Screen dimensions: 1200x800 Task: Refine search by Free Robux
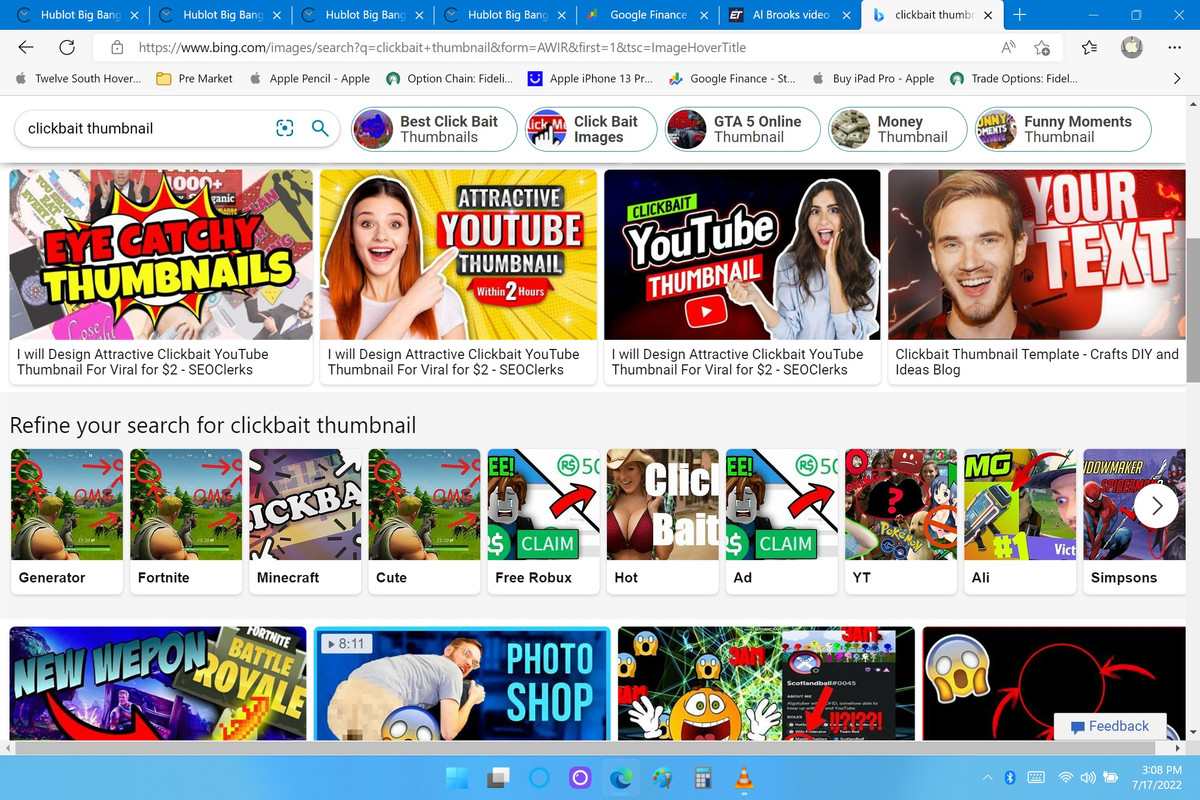[x=543, y=521]
